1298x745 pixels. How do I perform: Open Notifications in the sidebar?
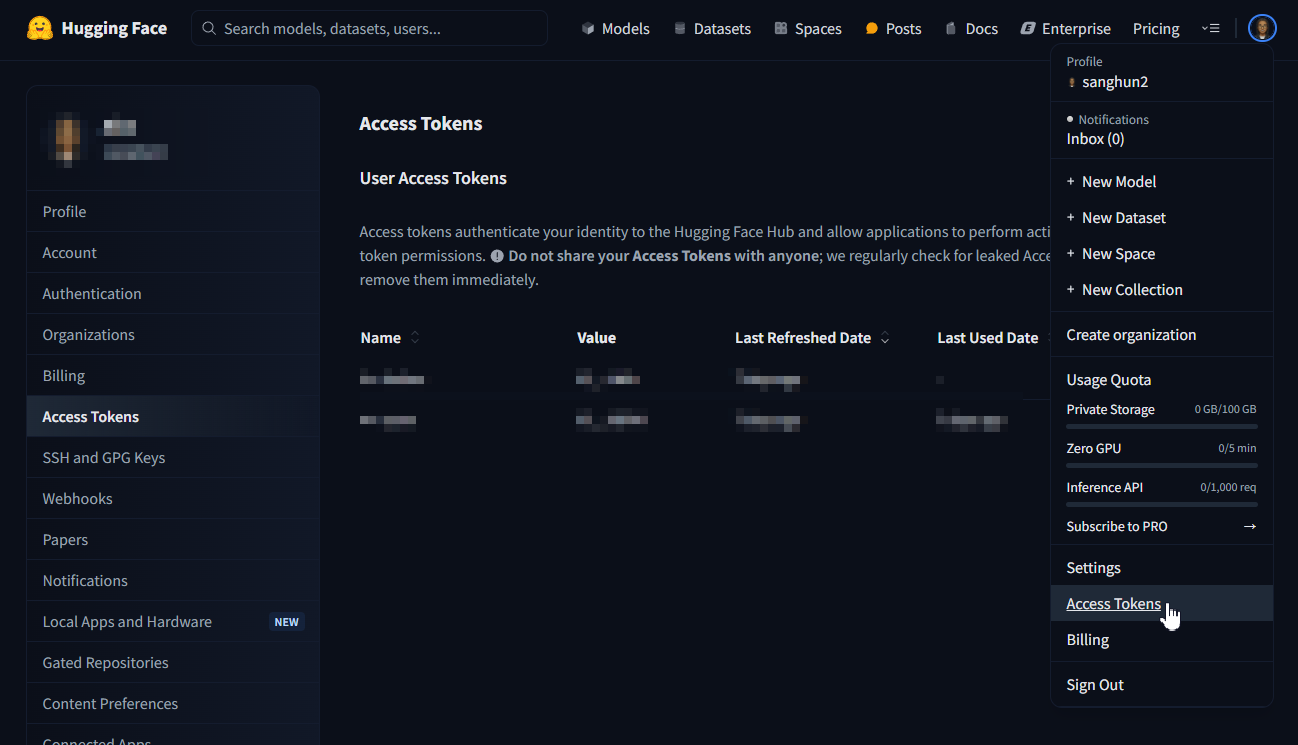coord(173,580)
